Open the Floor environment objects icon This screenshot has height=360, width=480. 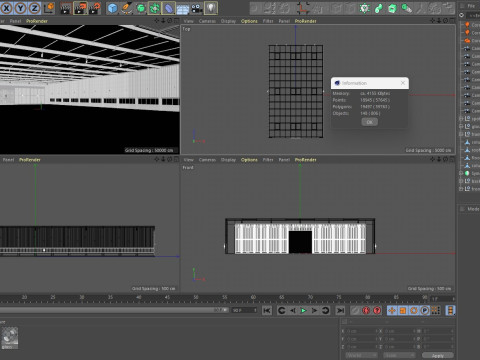click(x=182, y=8)
